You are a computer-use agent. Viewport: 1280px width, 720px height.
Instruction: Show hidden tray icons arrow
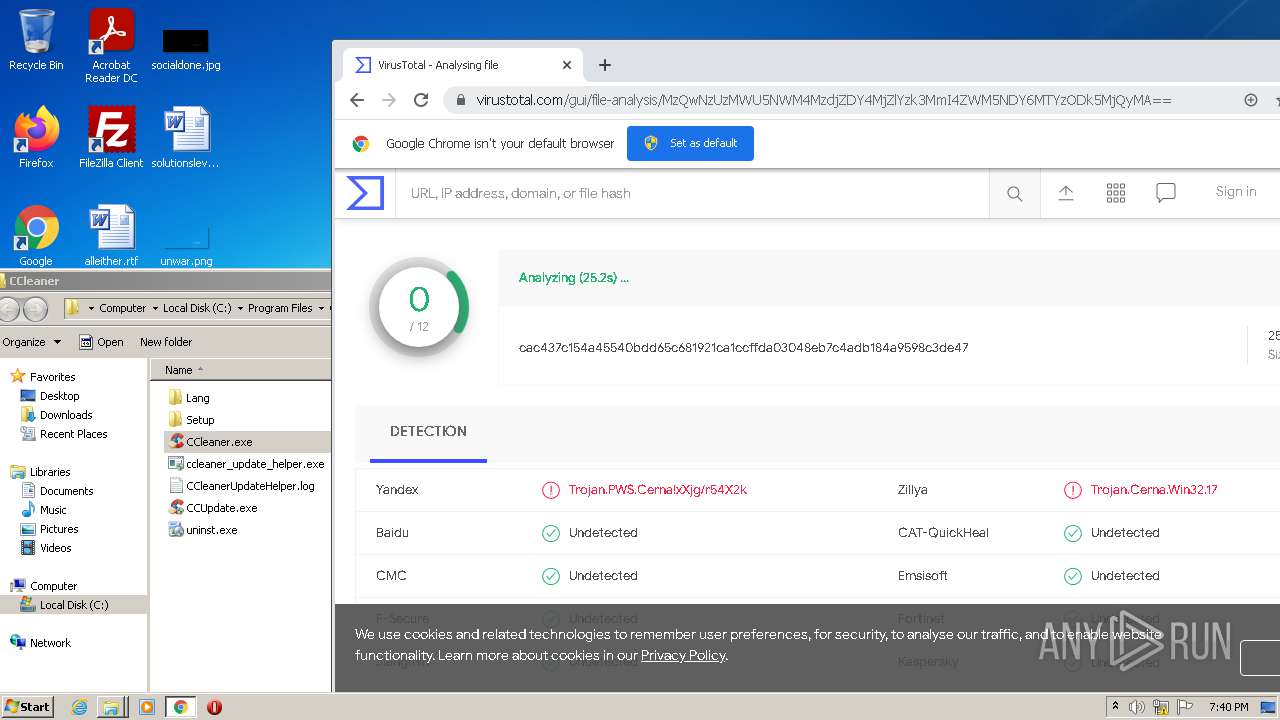click(1116, 707)
